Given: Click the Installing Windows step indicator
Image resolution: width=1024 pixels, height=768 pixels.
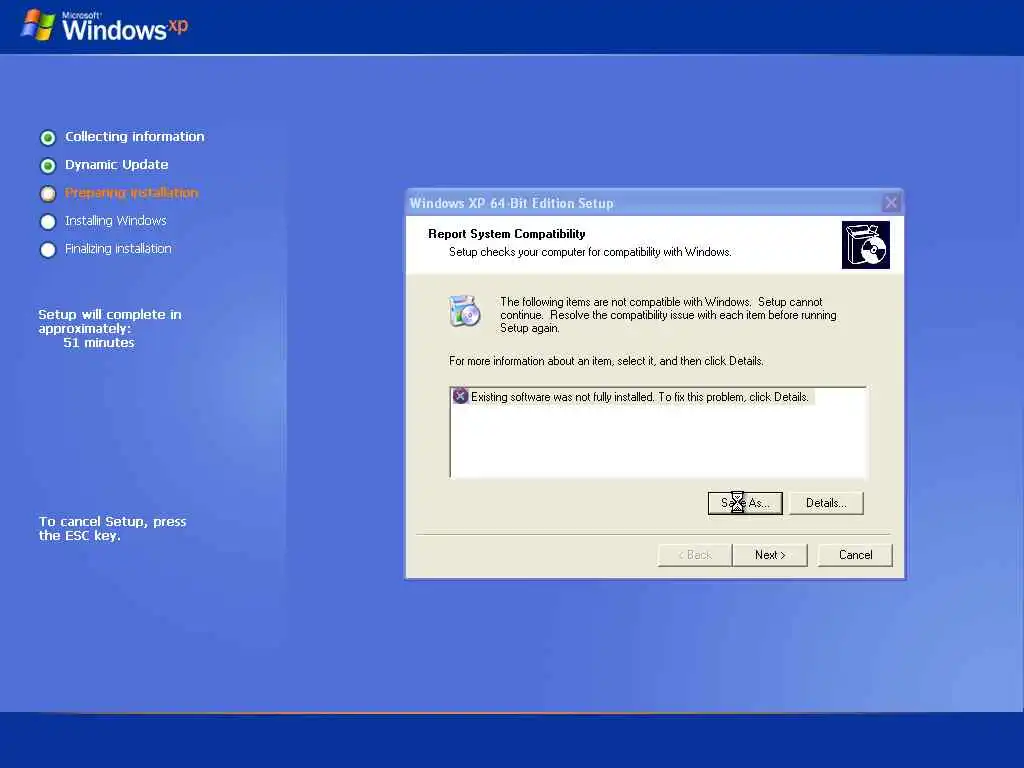Looking at the screenshot, I should (48, 222).
